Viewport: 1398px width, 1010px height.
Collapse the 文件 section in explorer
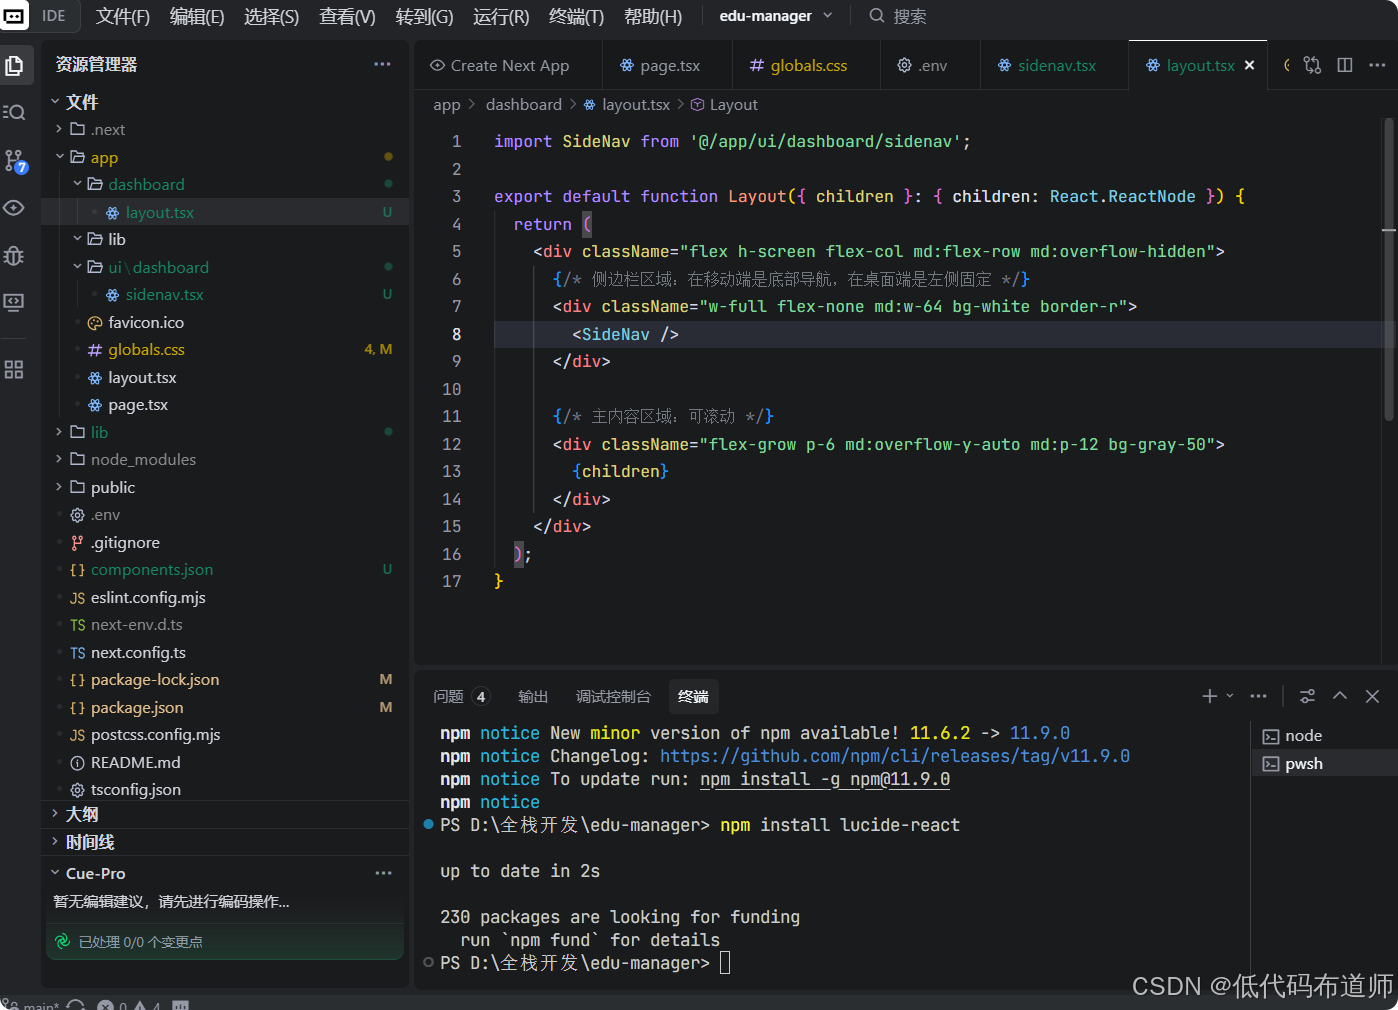click(225, 102)
